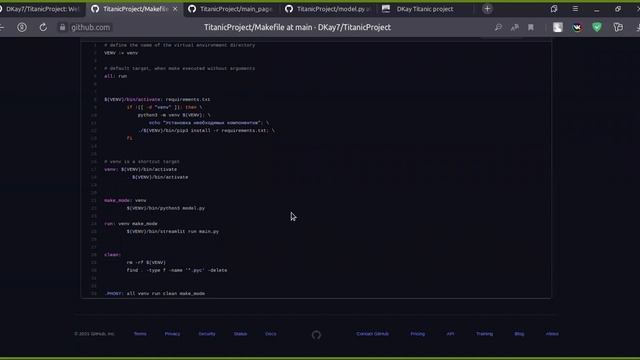Open the Security footer link
Image resolution: width=640 pixels, height=360 pixels.
[x=207, y=334]
